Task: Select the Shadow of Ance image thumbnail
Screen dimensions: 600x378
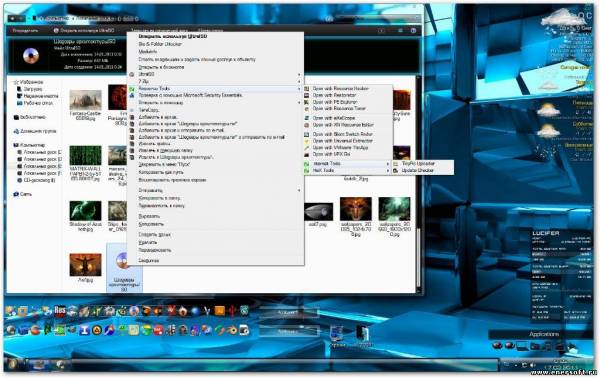Action: tap(85, 211)
